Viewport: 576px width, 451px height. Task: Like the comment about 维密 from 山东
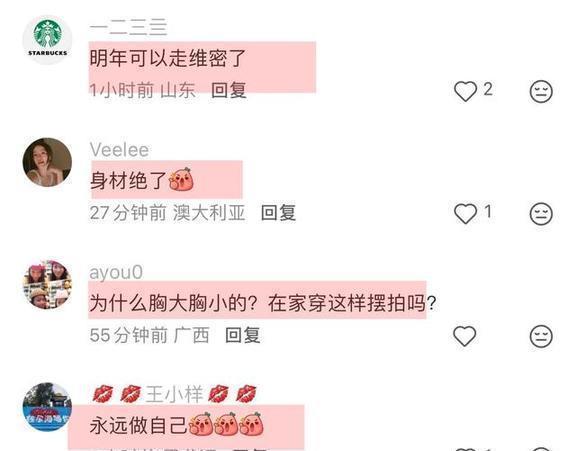[x=465, y=91]
